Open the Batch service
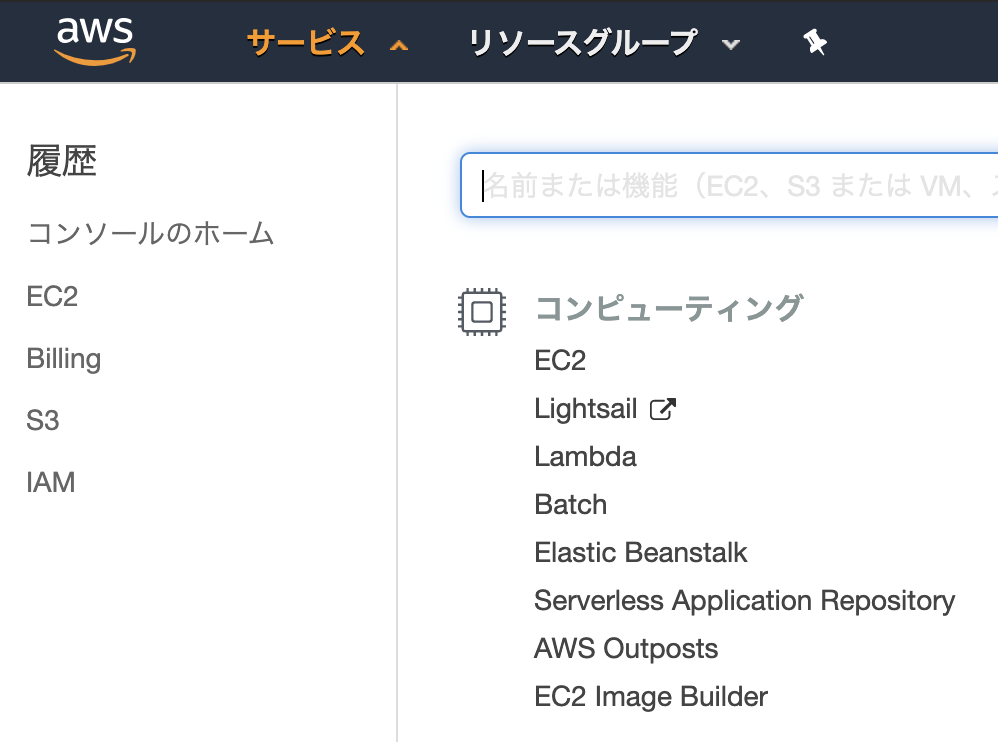The height and width of the screenshot is (742, 998). click(x=570, y=504)
